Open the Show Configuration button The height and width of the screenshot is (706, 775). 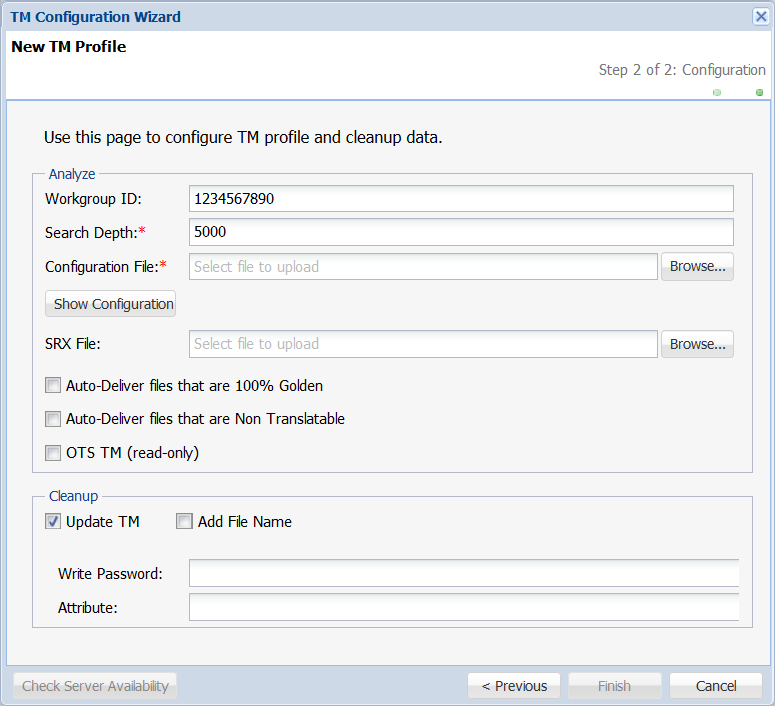pyautogui.click(x=110, y=304)
